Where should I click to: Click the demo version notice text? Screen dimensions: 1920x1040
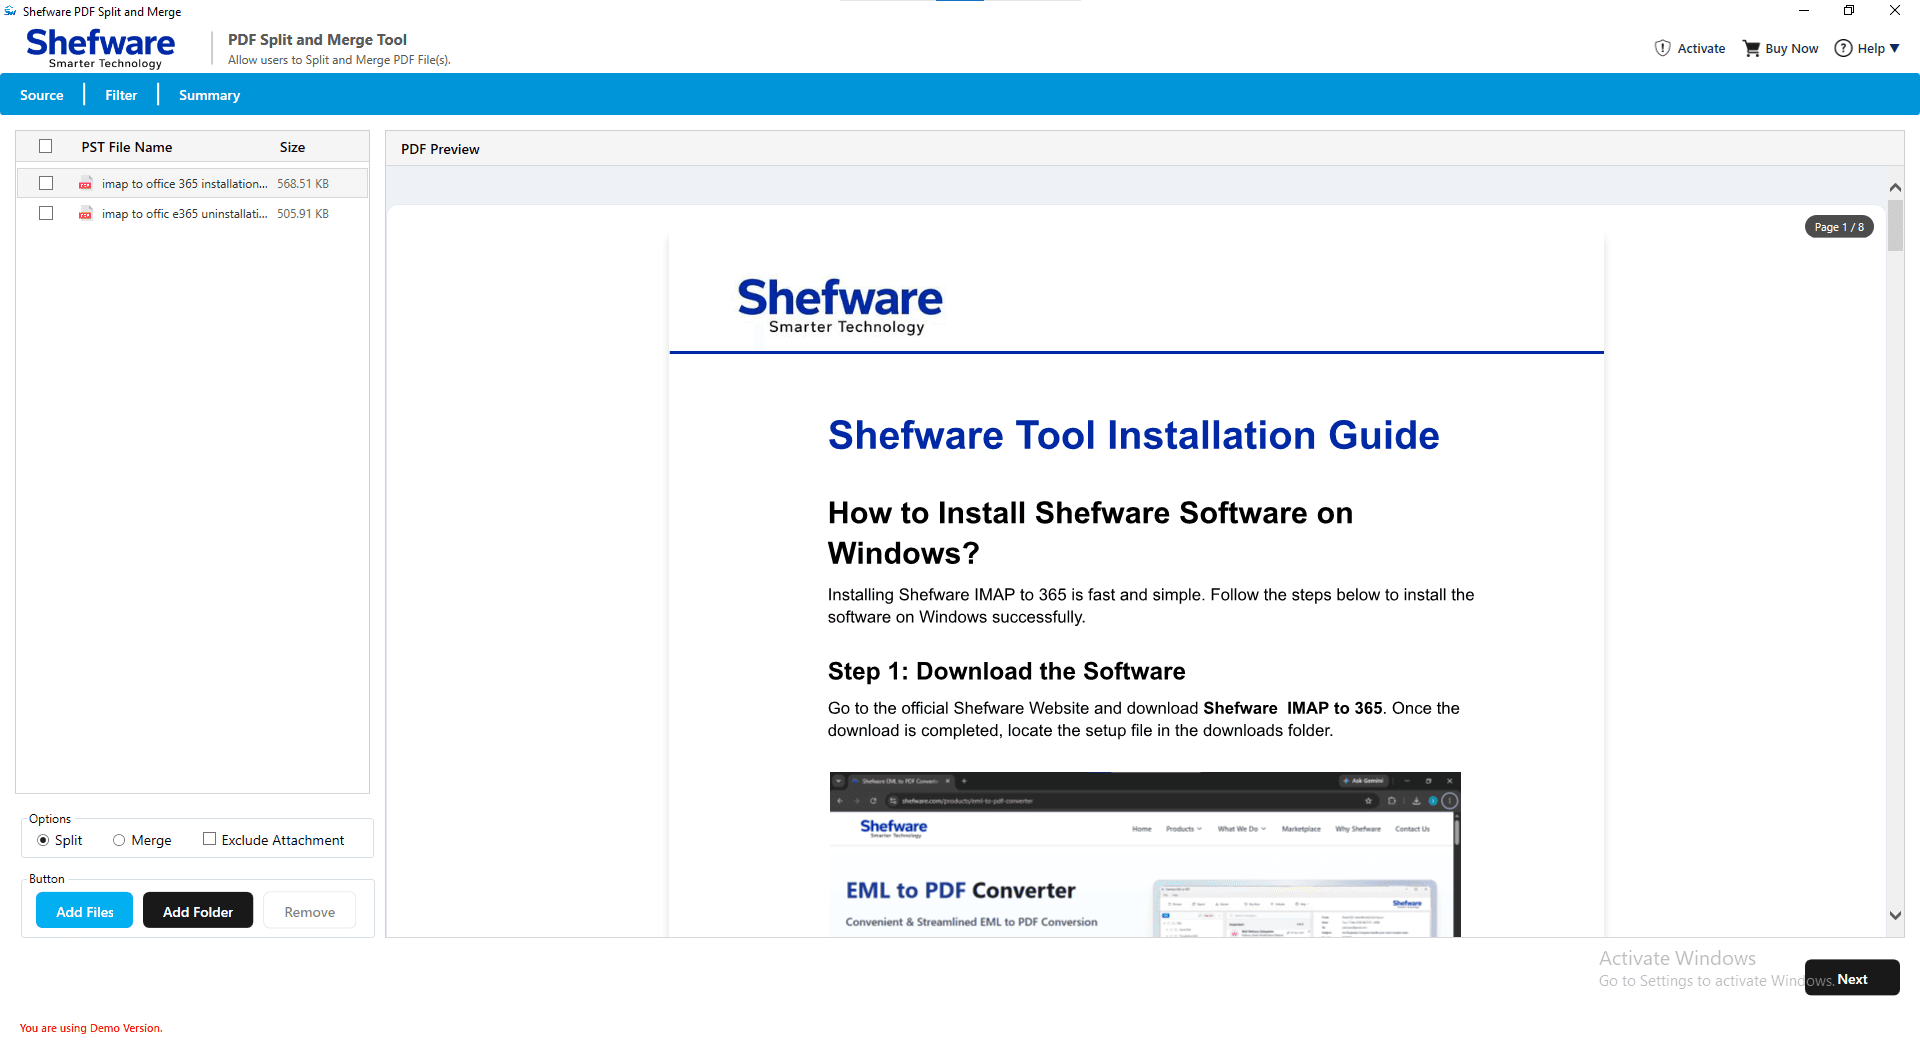pyautogui.click(x=91, y=1028)
